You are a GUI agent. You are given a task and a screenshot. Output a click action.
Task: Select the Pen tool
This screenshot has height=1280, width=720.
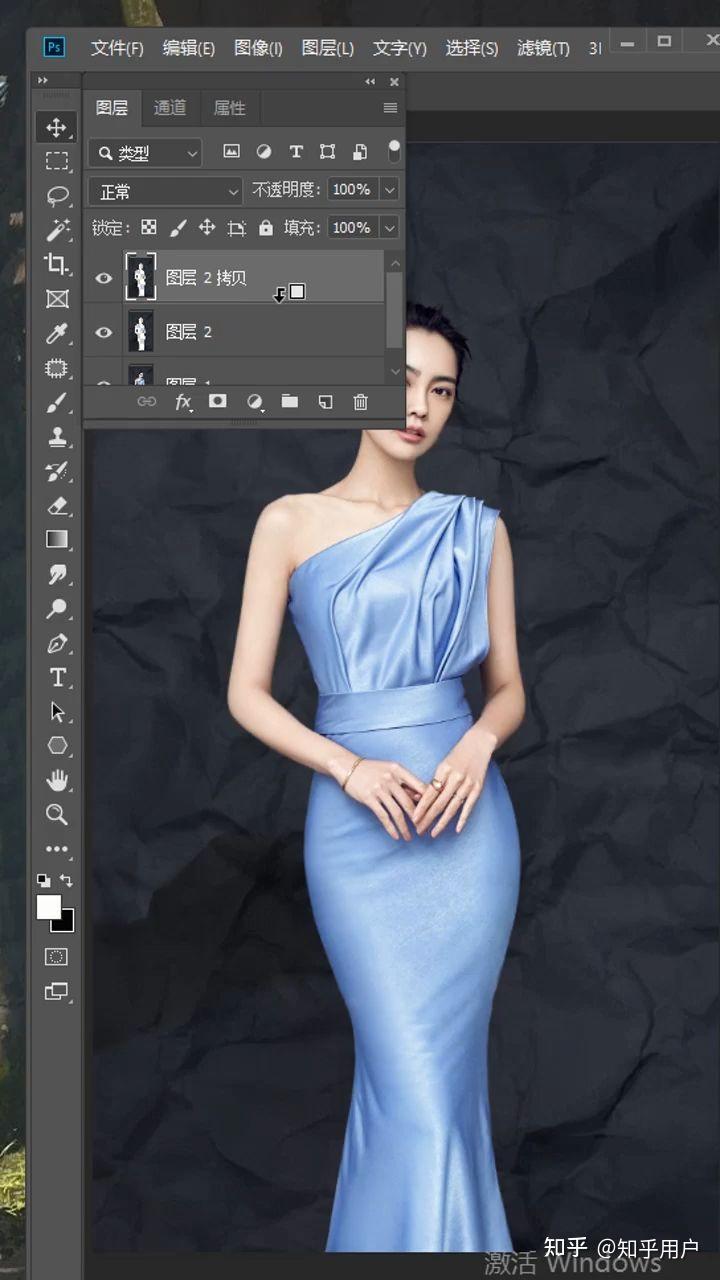[x=57, y=644]
